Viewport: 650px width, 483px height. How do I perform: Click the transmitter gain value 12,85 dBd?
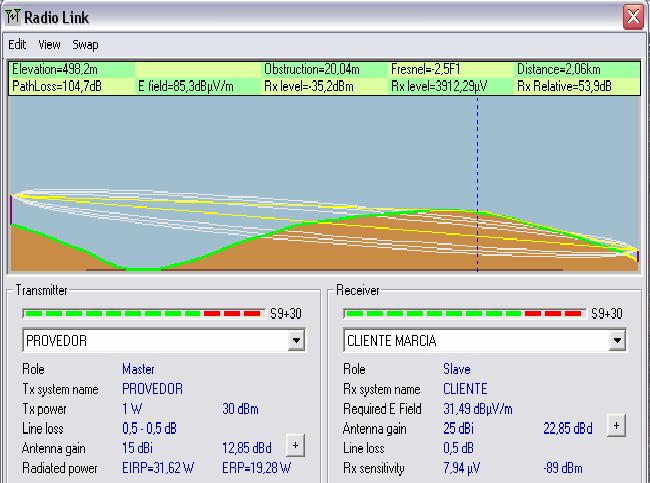[247, 448]
